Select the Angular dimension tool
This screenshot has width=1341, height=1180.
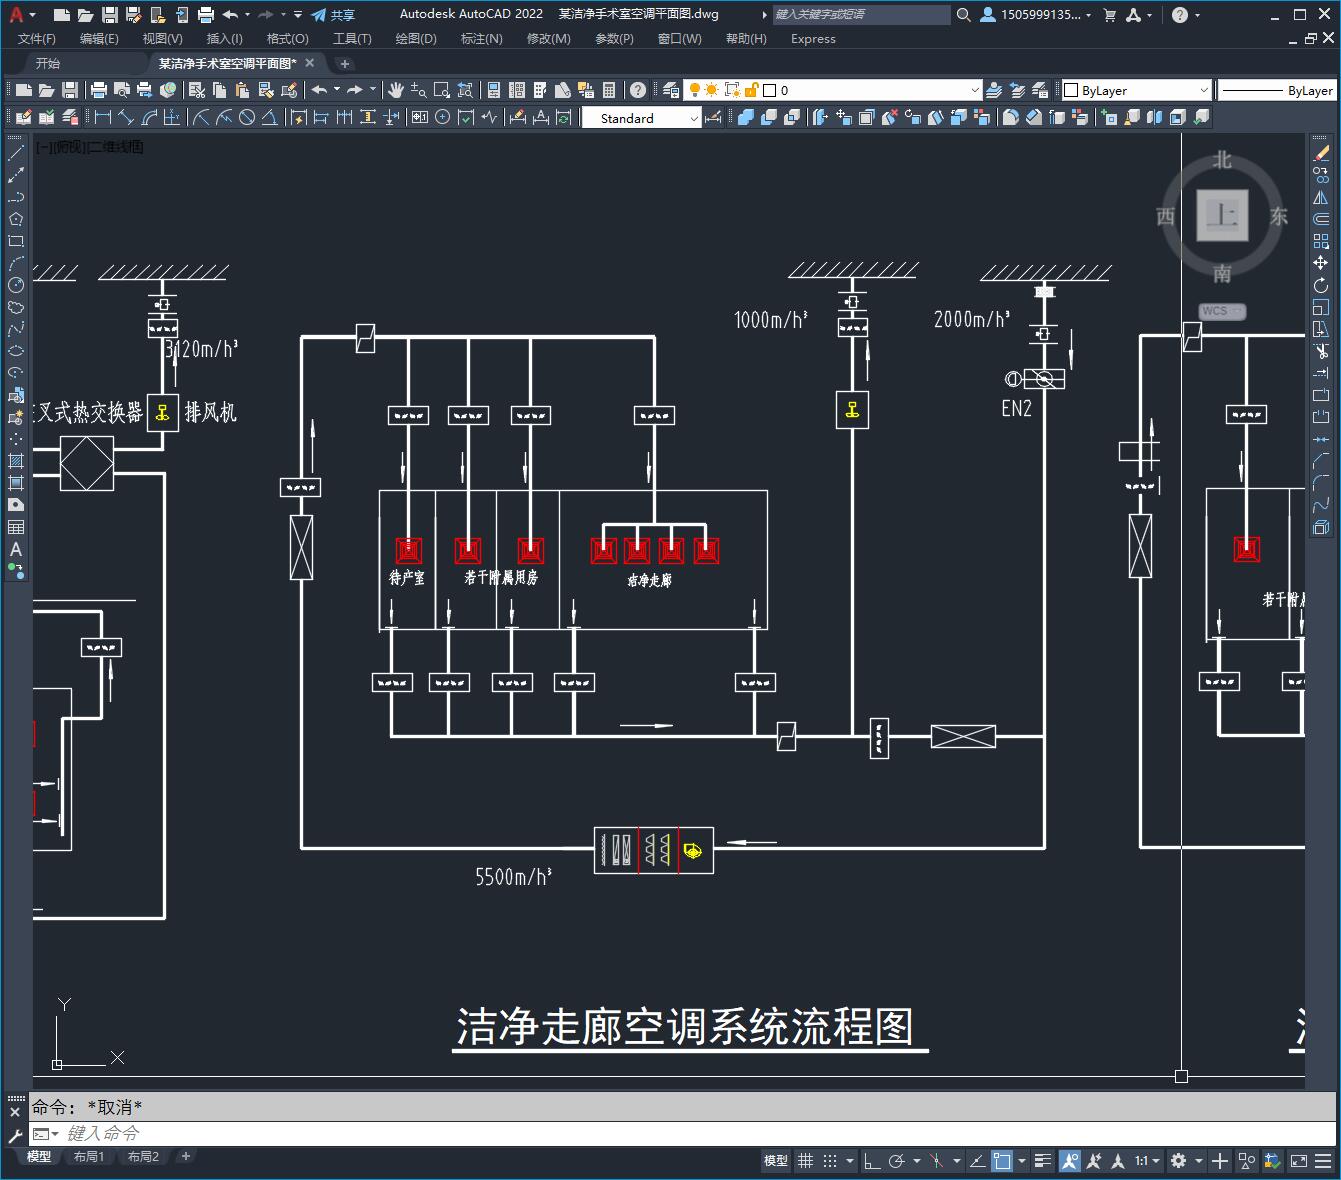click(x=269, y=117)
